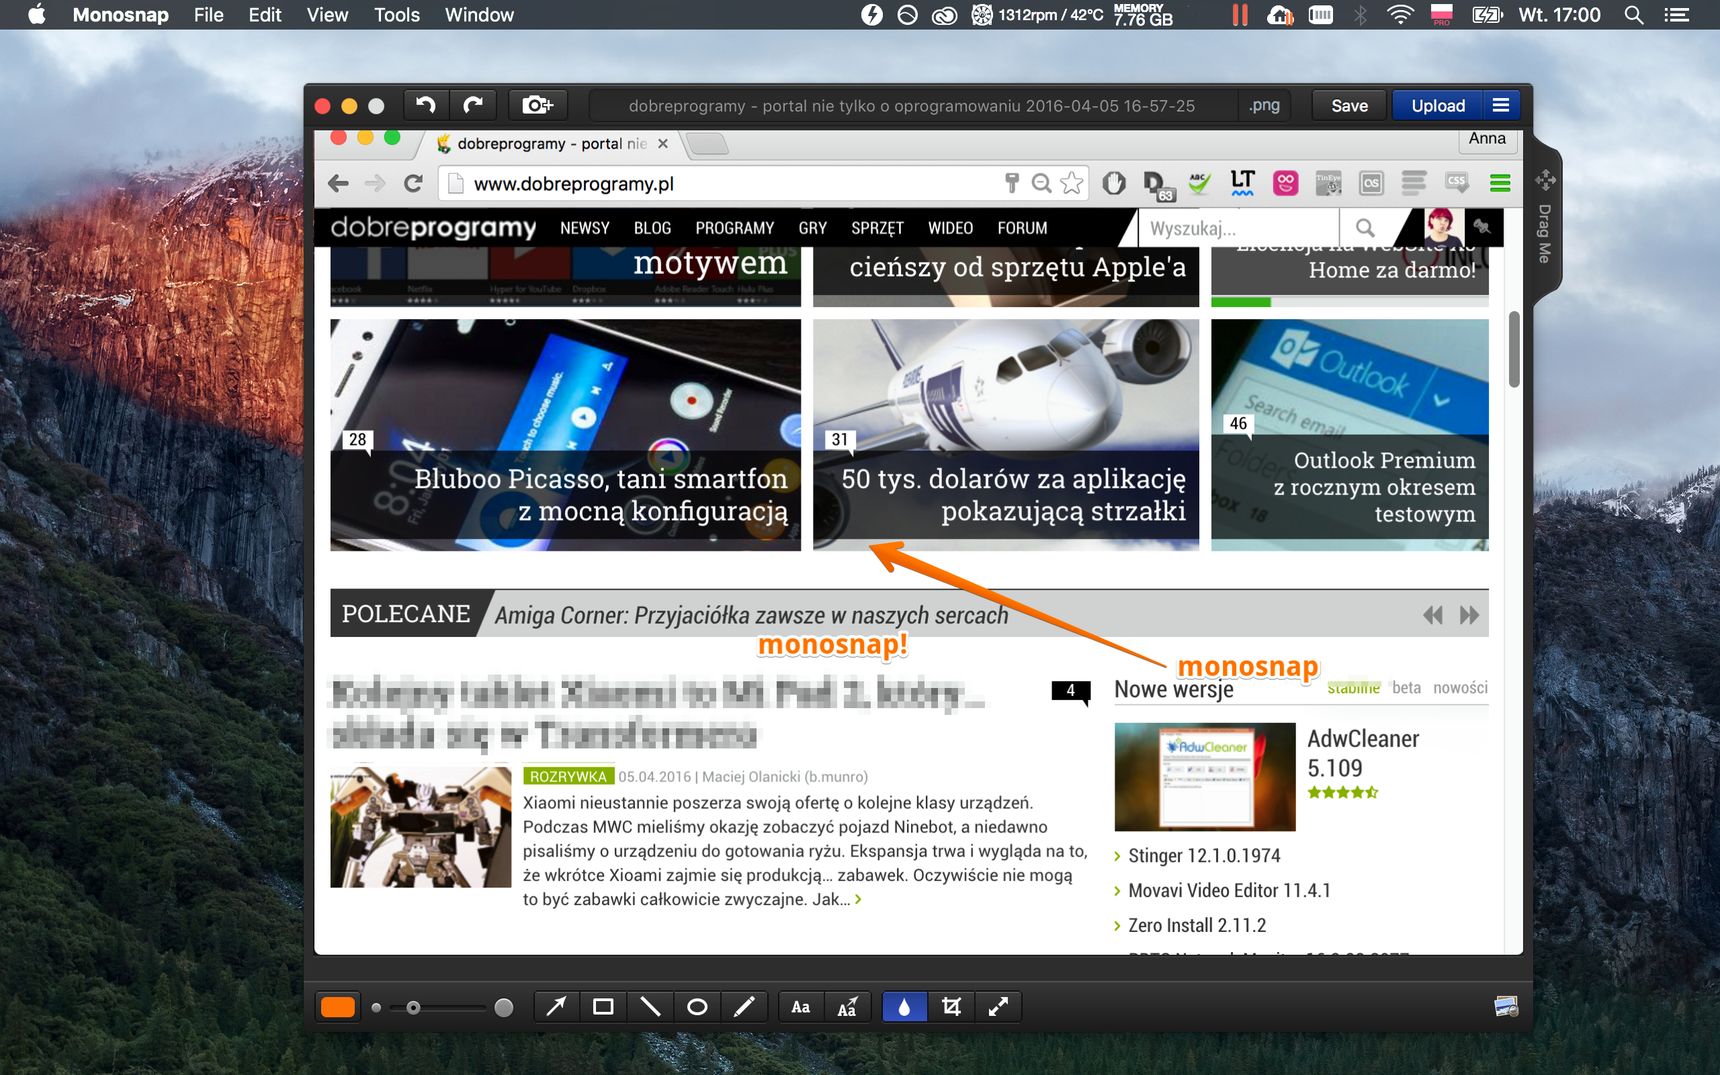This screenshot has height=1075, width=1720.
Task: Click the Undo arrow in Monosnap
Action: coord(426,105)
